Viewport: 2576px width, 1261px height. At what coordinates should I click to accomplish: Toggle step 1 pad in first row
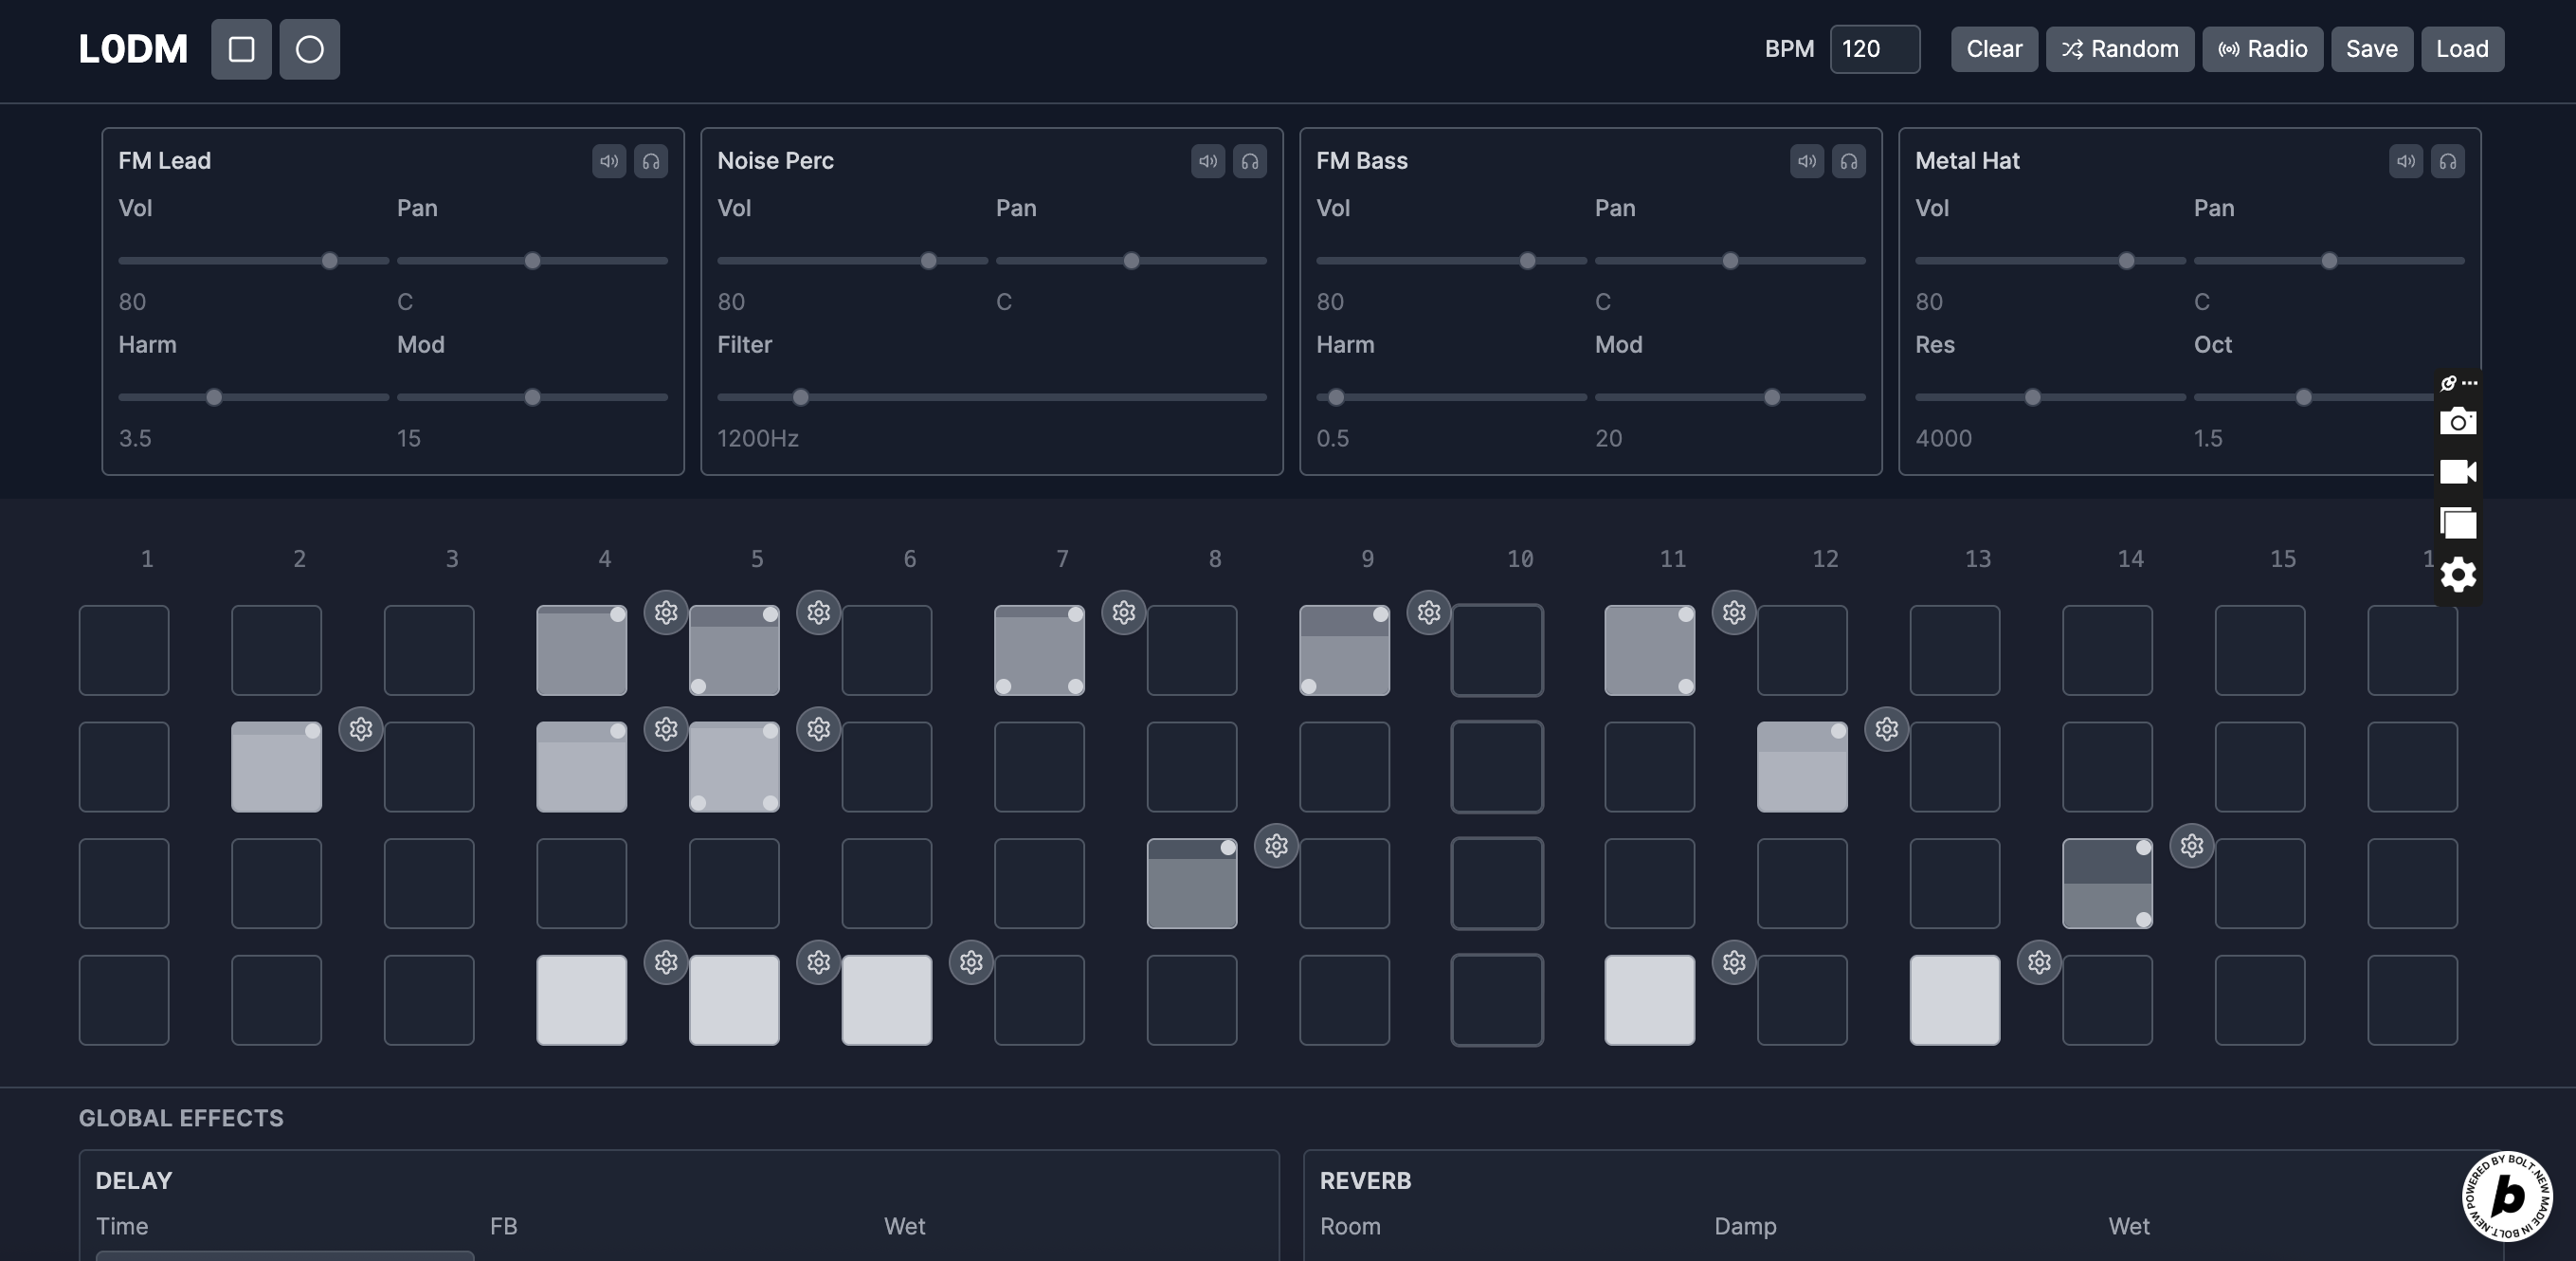[x=124, y=650]
